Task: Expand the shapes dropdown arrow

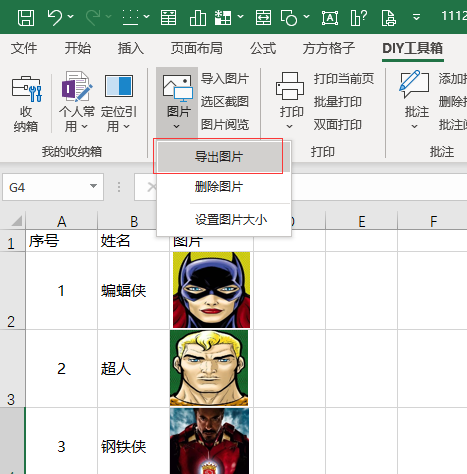Action: pos(306,16)
